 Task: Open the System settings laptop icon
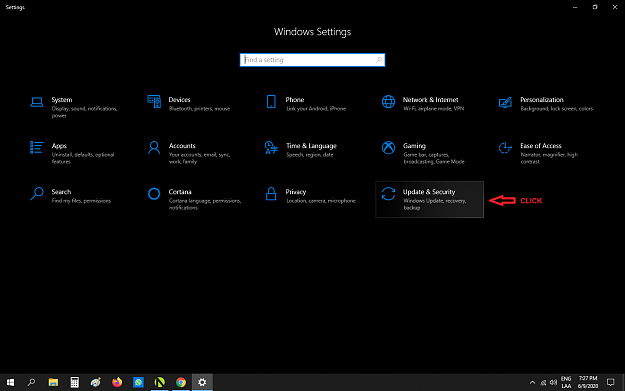tap(37, 102)
